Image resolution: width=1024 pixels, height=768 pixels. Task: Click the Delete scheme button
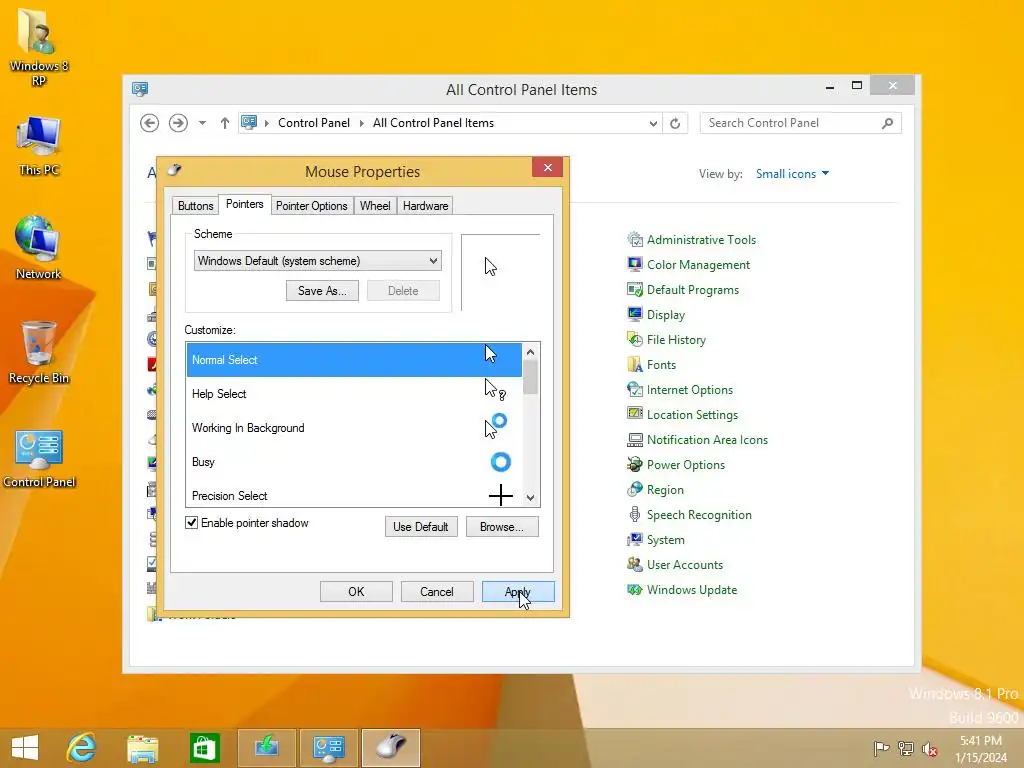click(403, 291)
